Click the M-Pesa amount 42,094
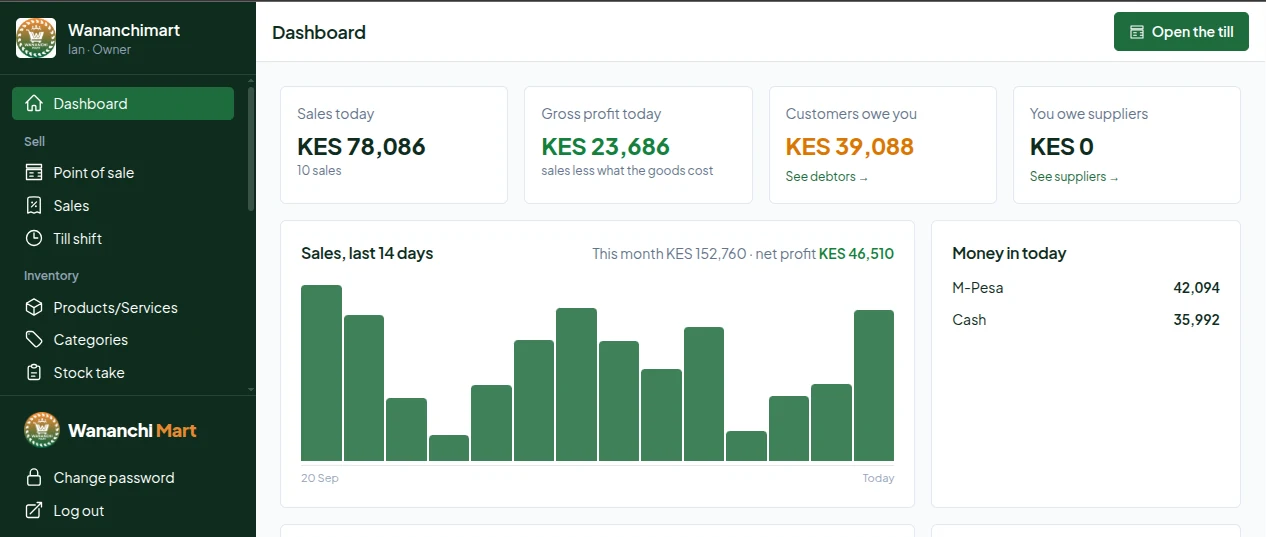 [x=1196, y=288]
